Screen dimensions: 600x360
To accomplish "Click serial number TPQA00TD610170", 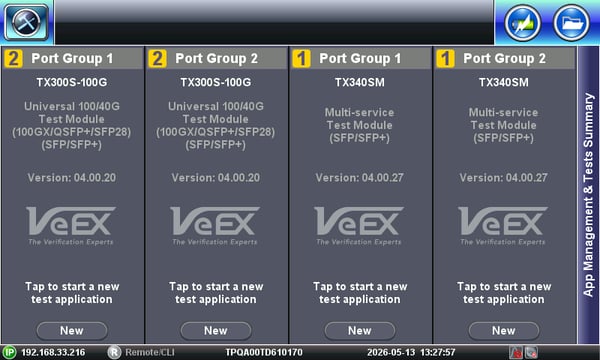I will click(x=264, y=352).
